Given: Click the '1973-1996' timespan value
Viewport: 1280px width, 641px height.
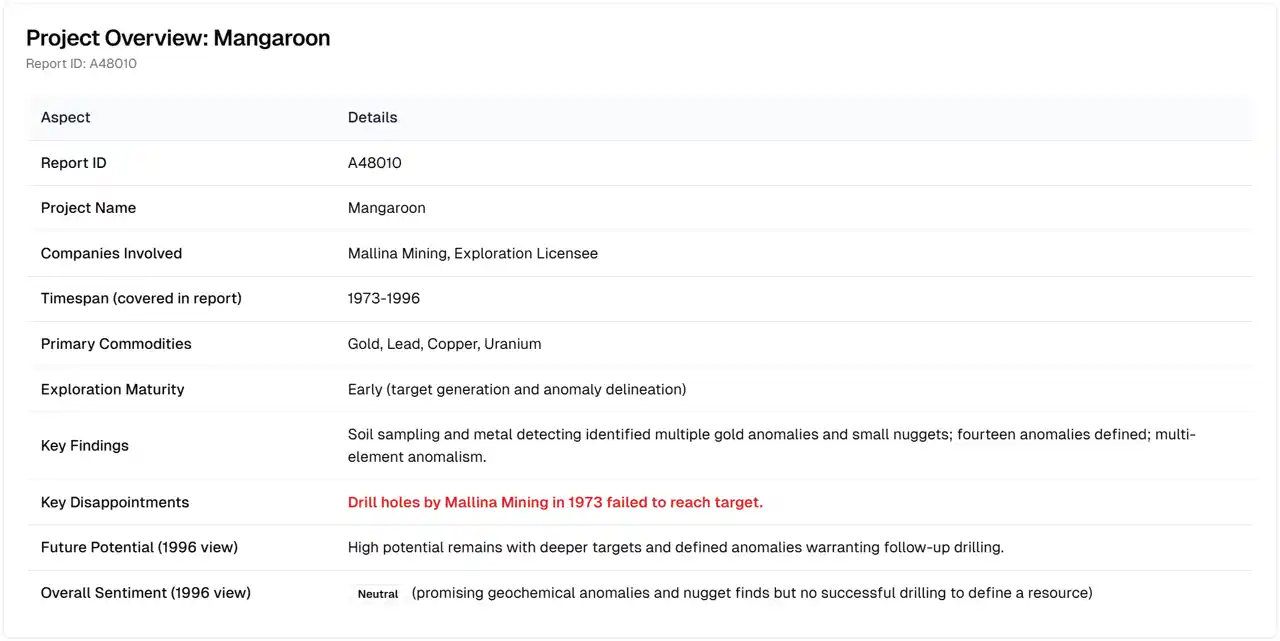Looking at the screenshot, I should pos(384,299).
